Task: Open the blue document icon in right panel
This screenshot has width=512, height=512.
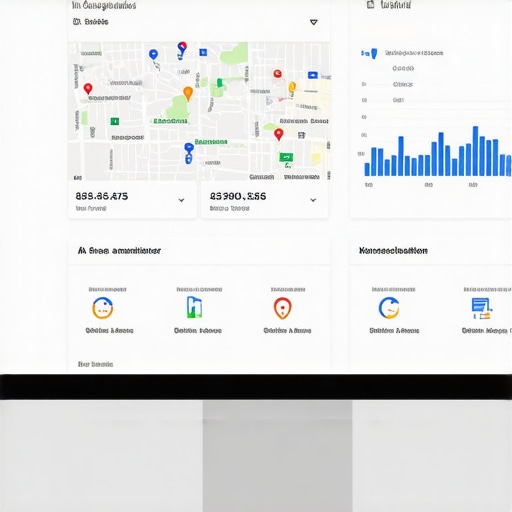Action: pyautogui.click(x=482, y=309)
